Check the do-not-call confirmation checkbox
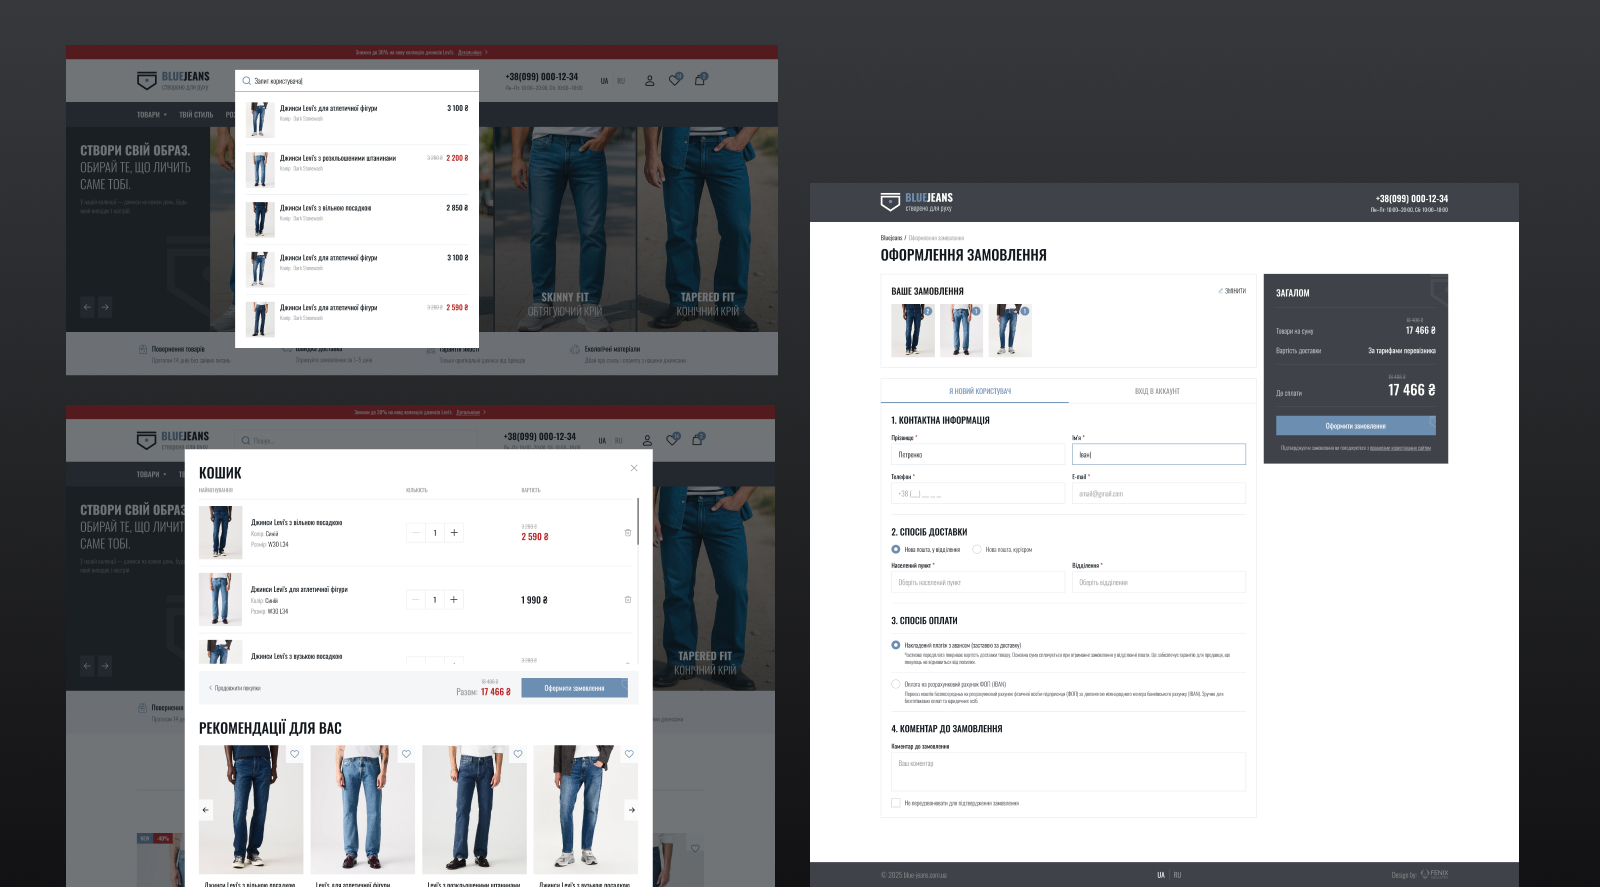Image resolution: width=1600 pixels, height=887 pixels. 896,802
